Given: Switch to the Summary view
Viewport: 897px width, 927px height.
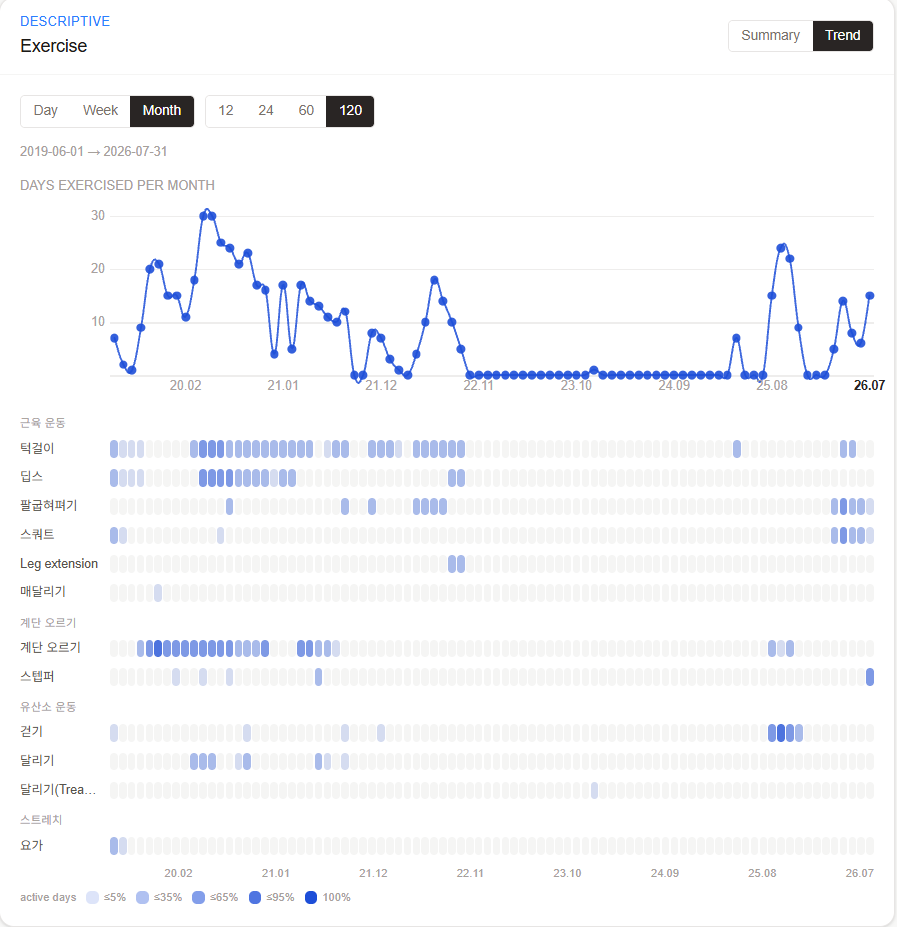Looking at the screenshot, I should pos(770,35).
